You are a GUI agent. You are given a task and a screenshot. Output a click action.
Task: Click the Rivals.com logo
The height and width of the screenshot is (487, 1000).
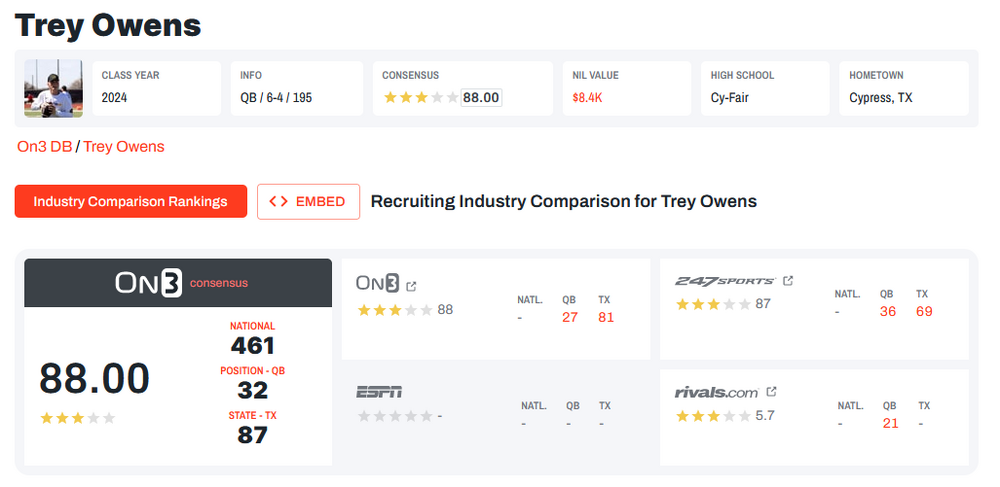click(717, 392)
